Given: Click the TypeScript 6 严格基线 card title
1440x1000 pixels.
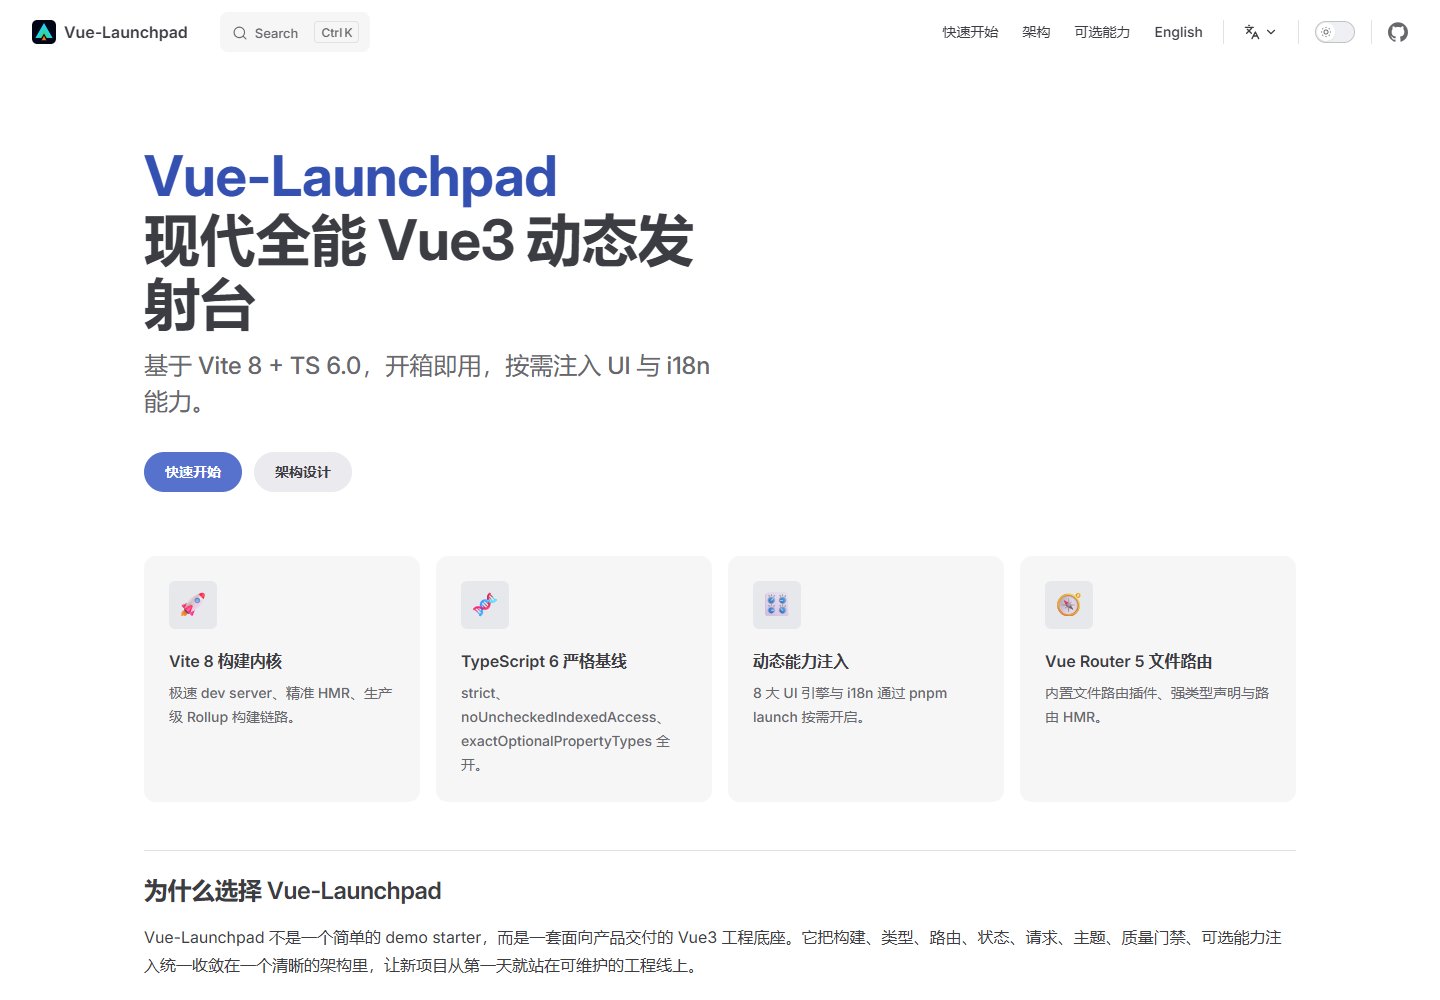Looking at the screenshot, I should (544, 661).
